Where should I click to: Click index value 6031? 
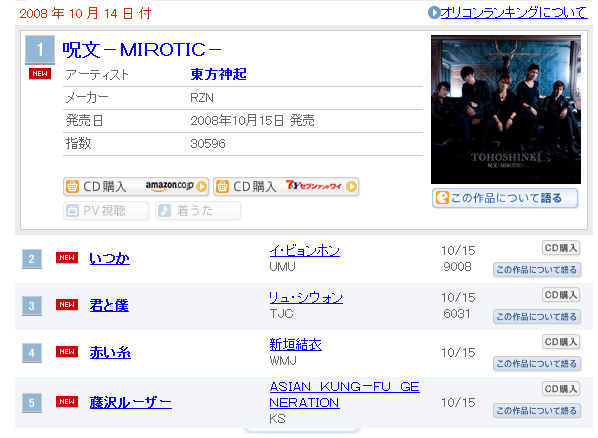(457, 314)
